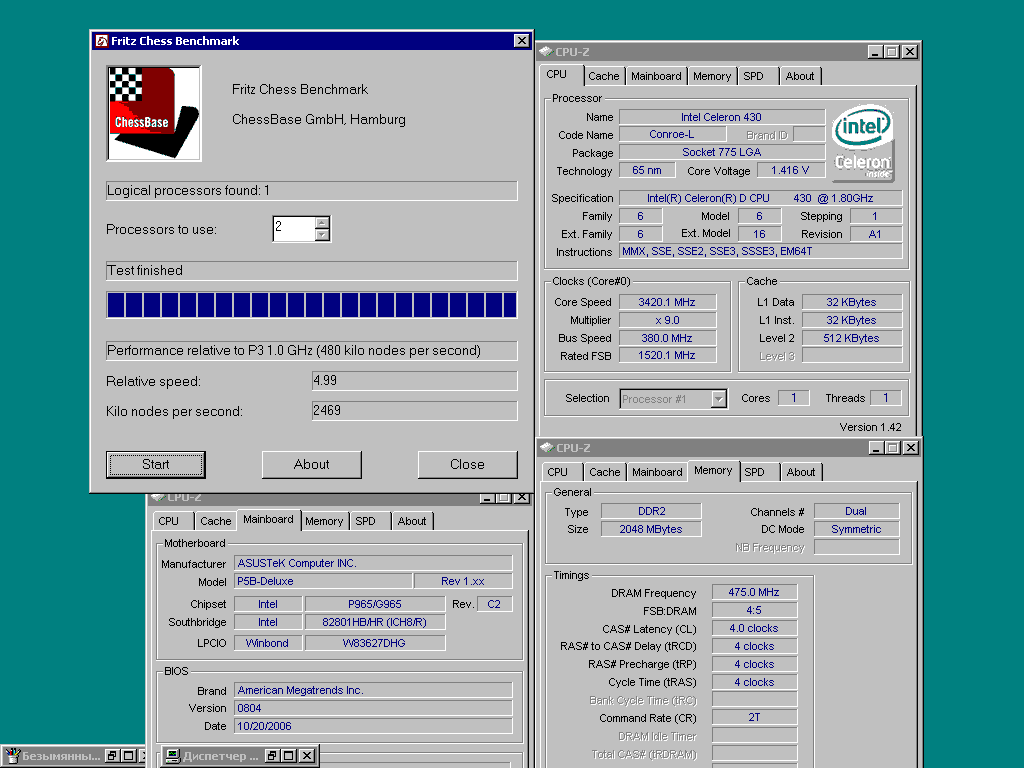Click the core voltage value "1.416 V"

(790, 170)
